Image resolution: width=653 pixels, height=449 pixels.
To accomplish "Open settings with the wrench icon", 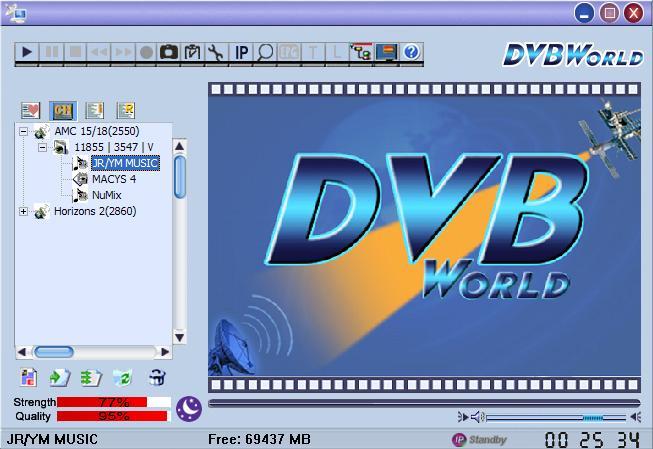I will (216, 52).
